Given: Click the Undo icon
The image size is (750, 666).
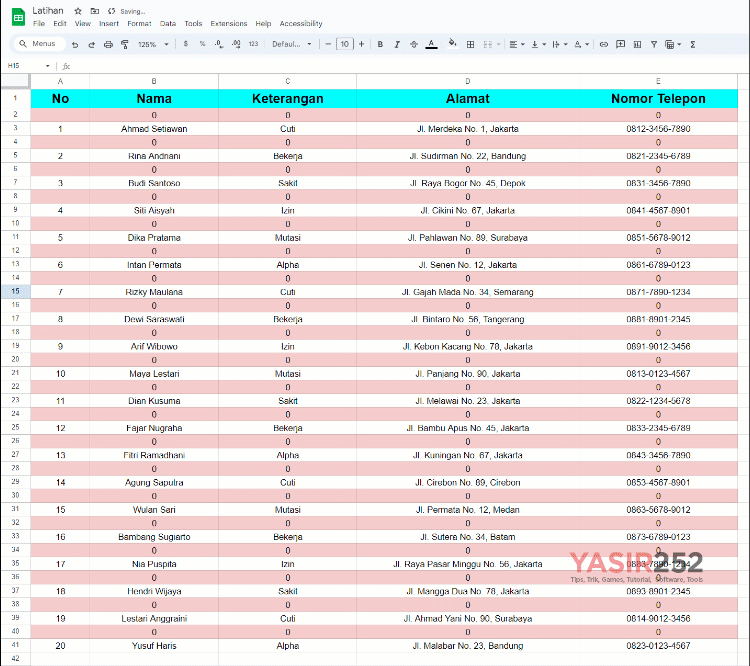Looking at the screenshot, I should (x=75, y=44).
